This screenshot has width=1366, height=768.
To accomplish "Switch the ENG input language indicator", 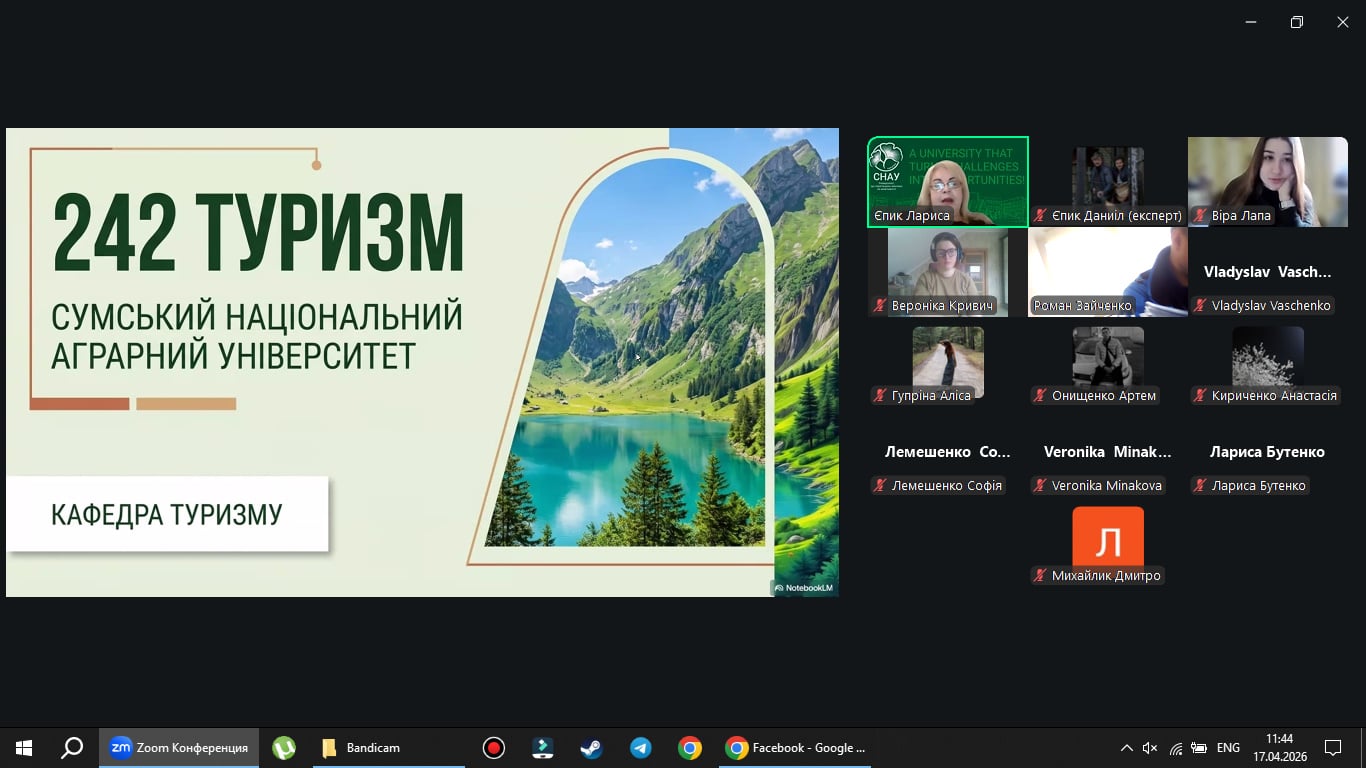I will [1228, 748].
